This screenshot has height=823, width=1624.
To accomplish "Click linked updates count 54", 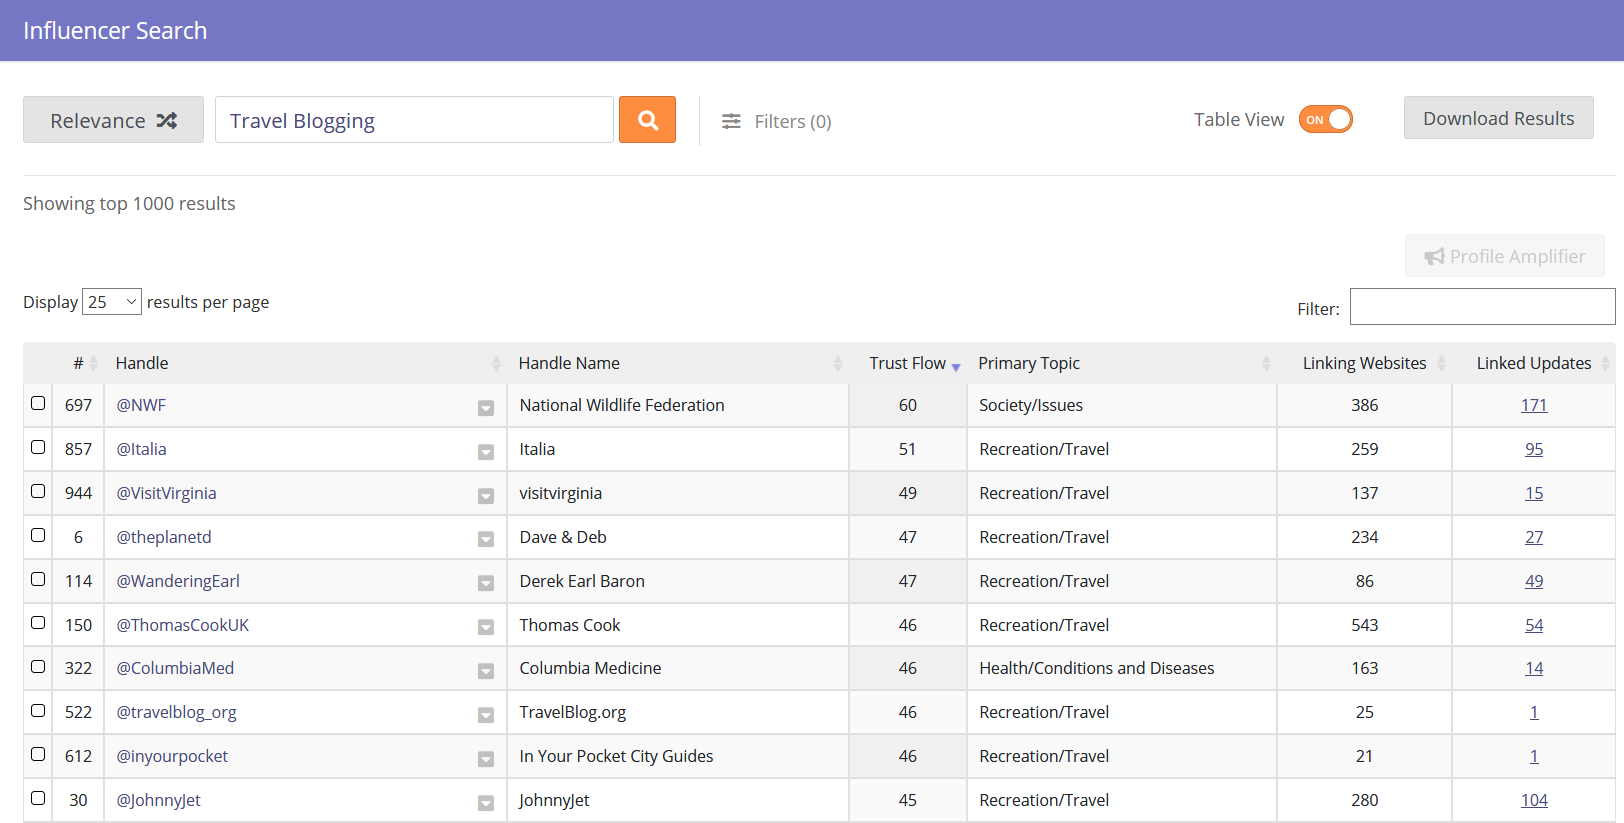I will (1534, 625).
